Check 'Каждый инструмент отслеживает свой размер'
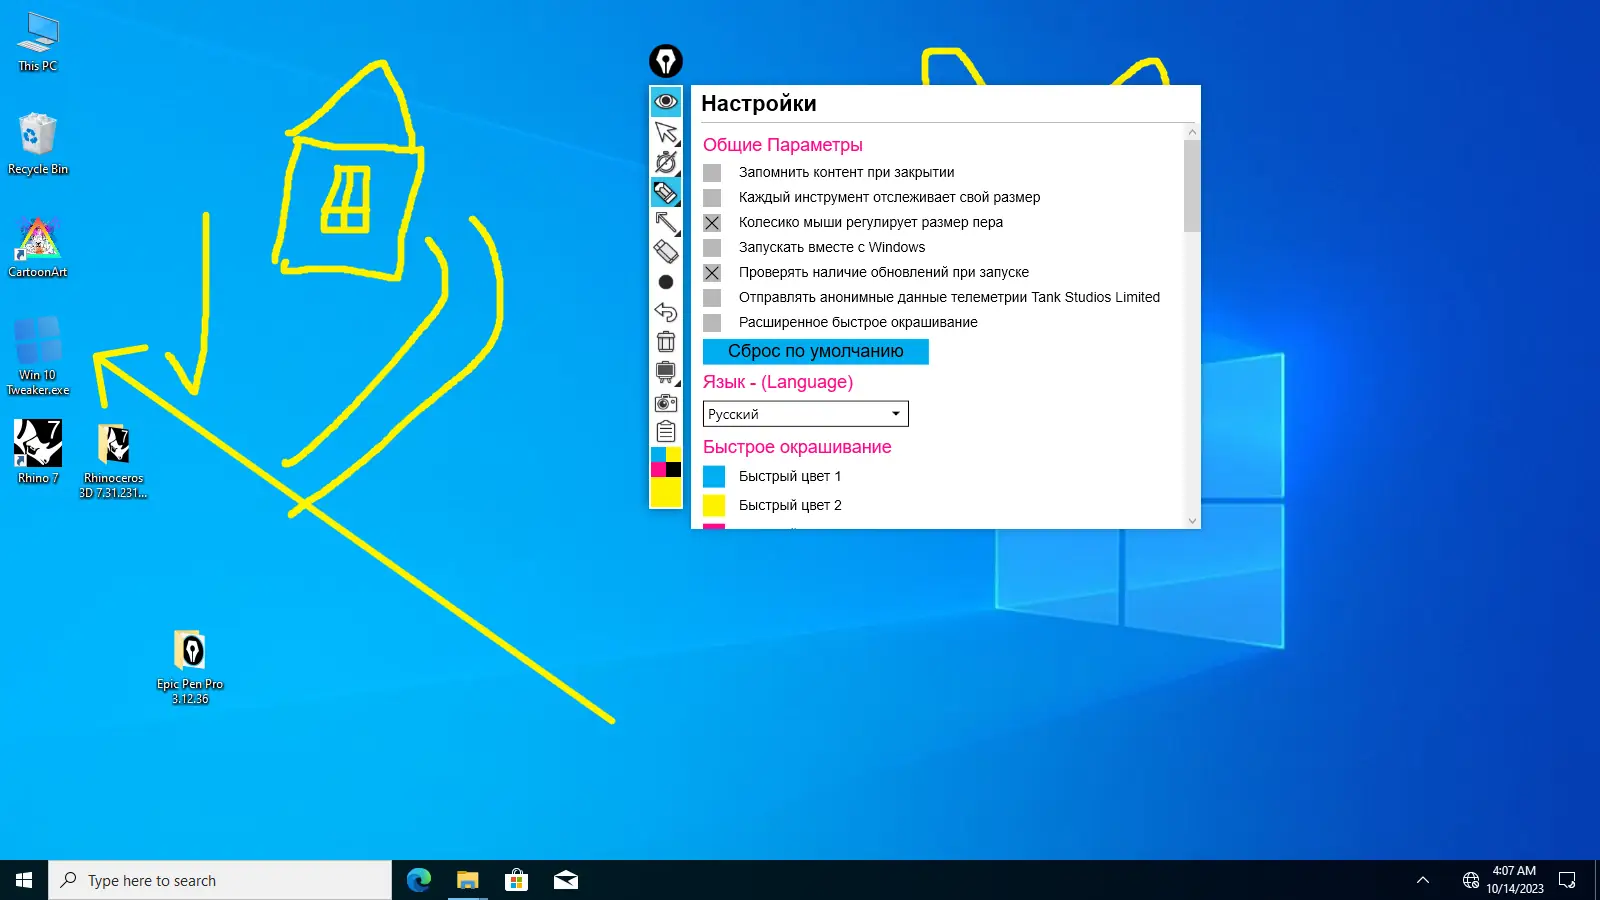The width and height of the screenshot is (1600, 900). click(712, 198)
